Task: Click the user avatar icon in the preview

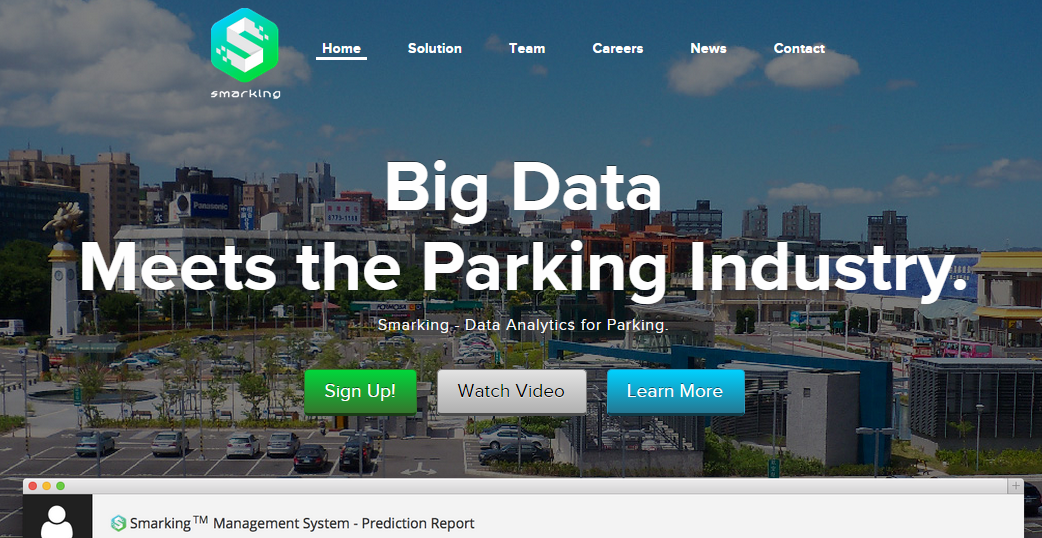Action: point(58,520)
